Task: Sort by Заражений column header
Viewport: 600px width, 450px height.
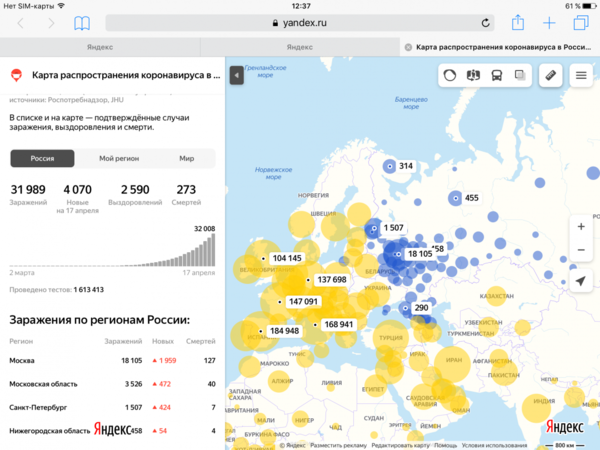Action: tap(123, 341)
